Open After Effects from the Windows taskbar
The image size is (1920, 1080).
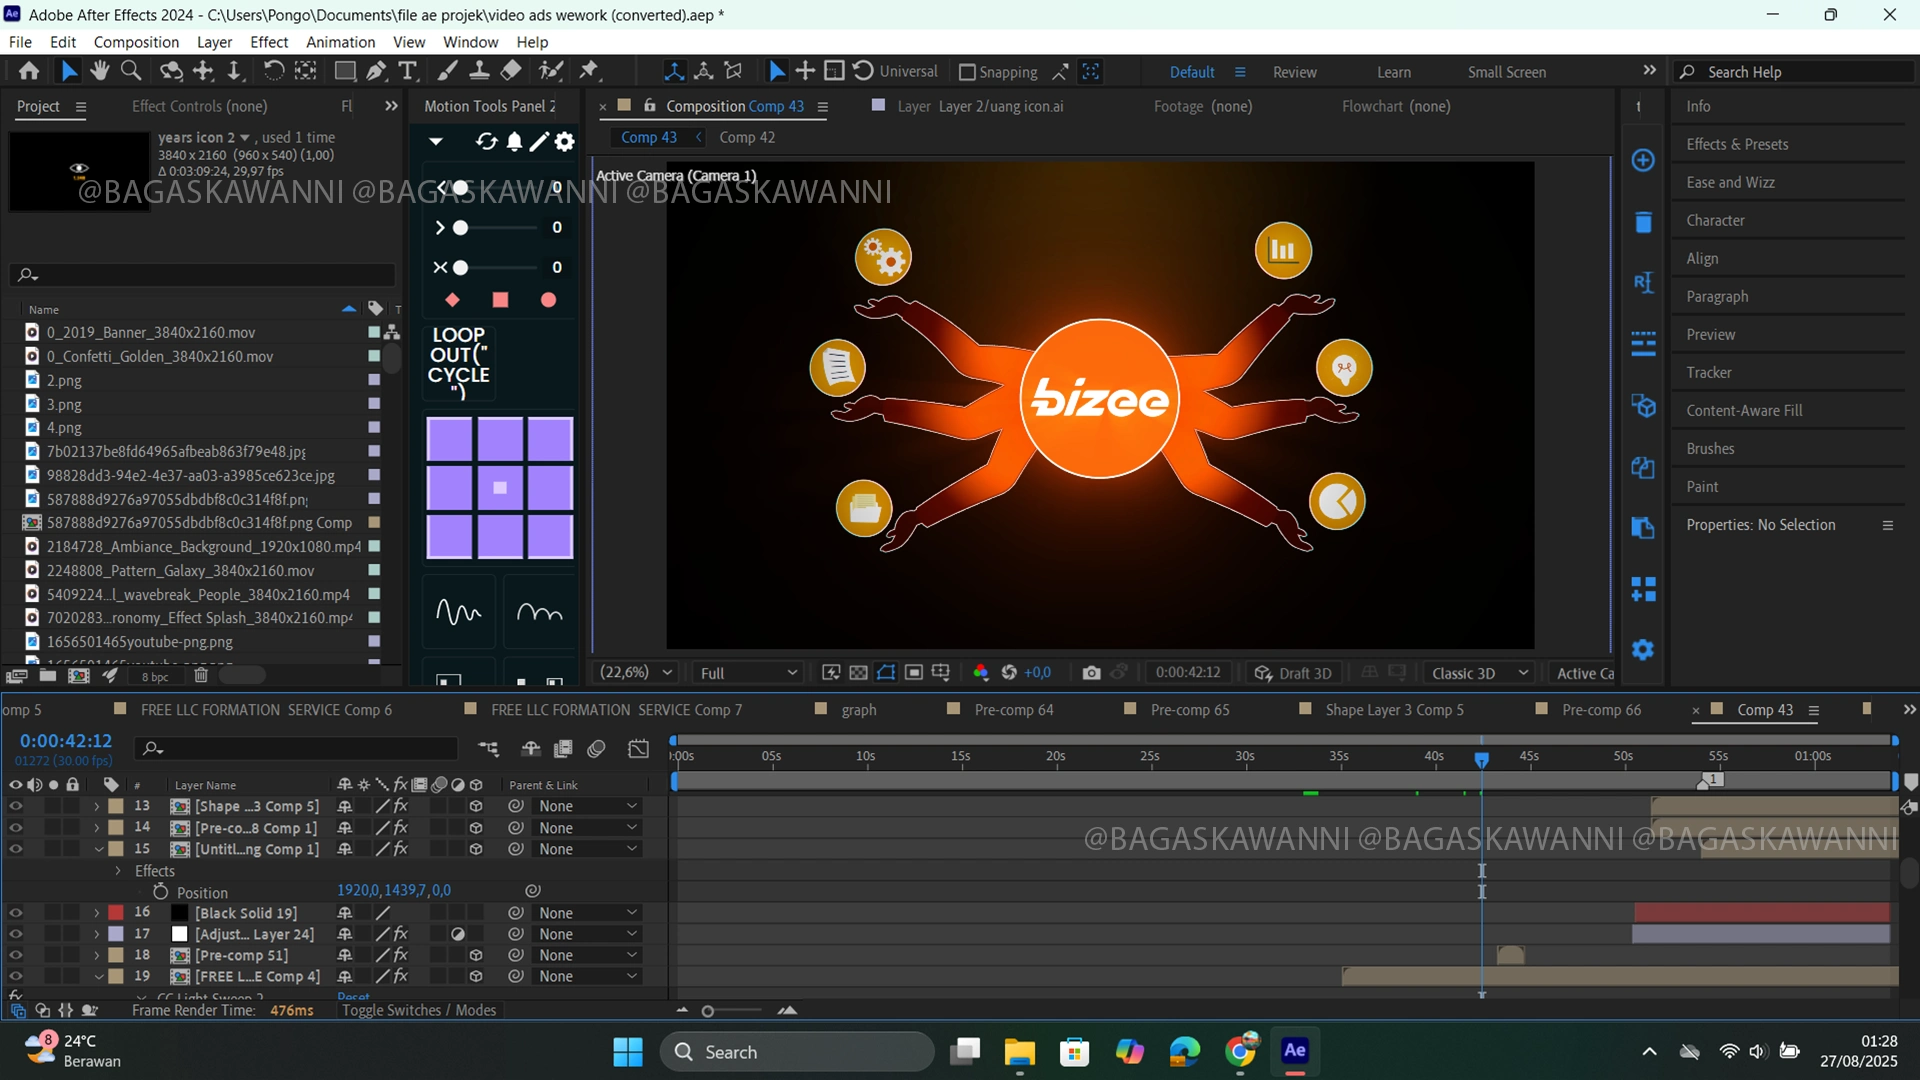(1294, 1051)
